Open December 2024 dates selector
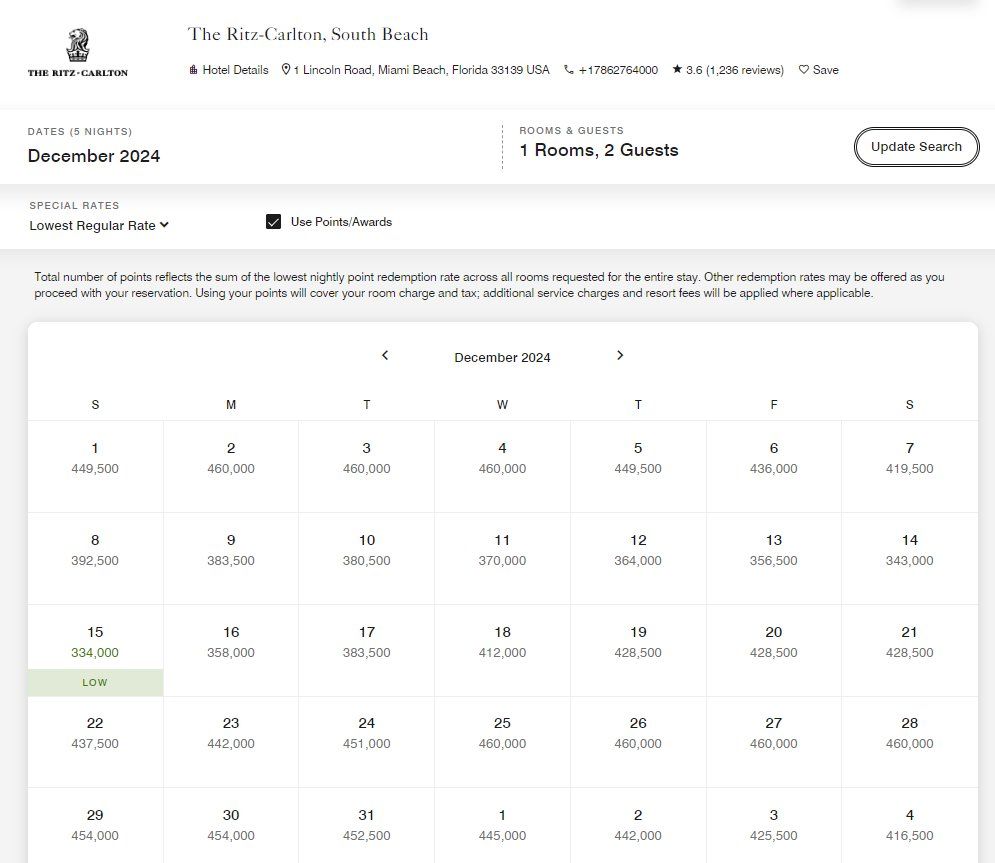The height and width of the screenshot is (863, 995). [94, 156]
